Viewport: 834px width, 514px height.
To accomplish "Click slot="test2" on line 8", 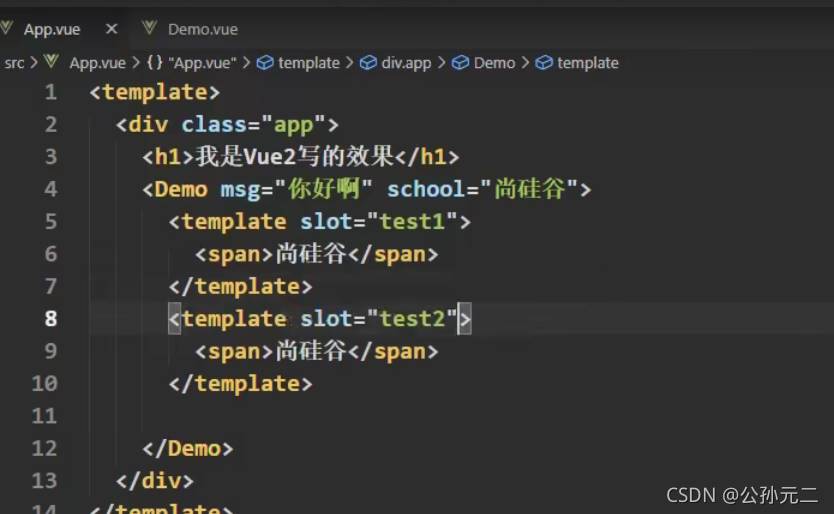I will point(379,319).
